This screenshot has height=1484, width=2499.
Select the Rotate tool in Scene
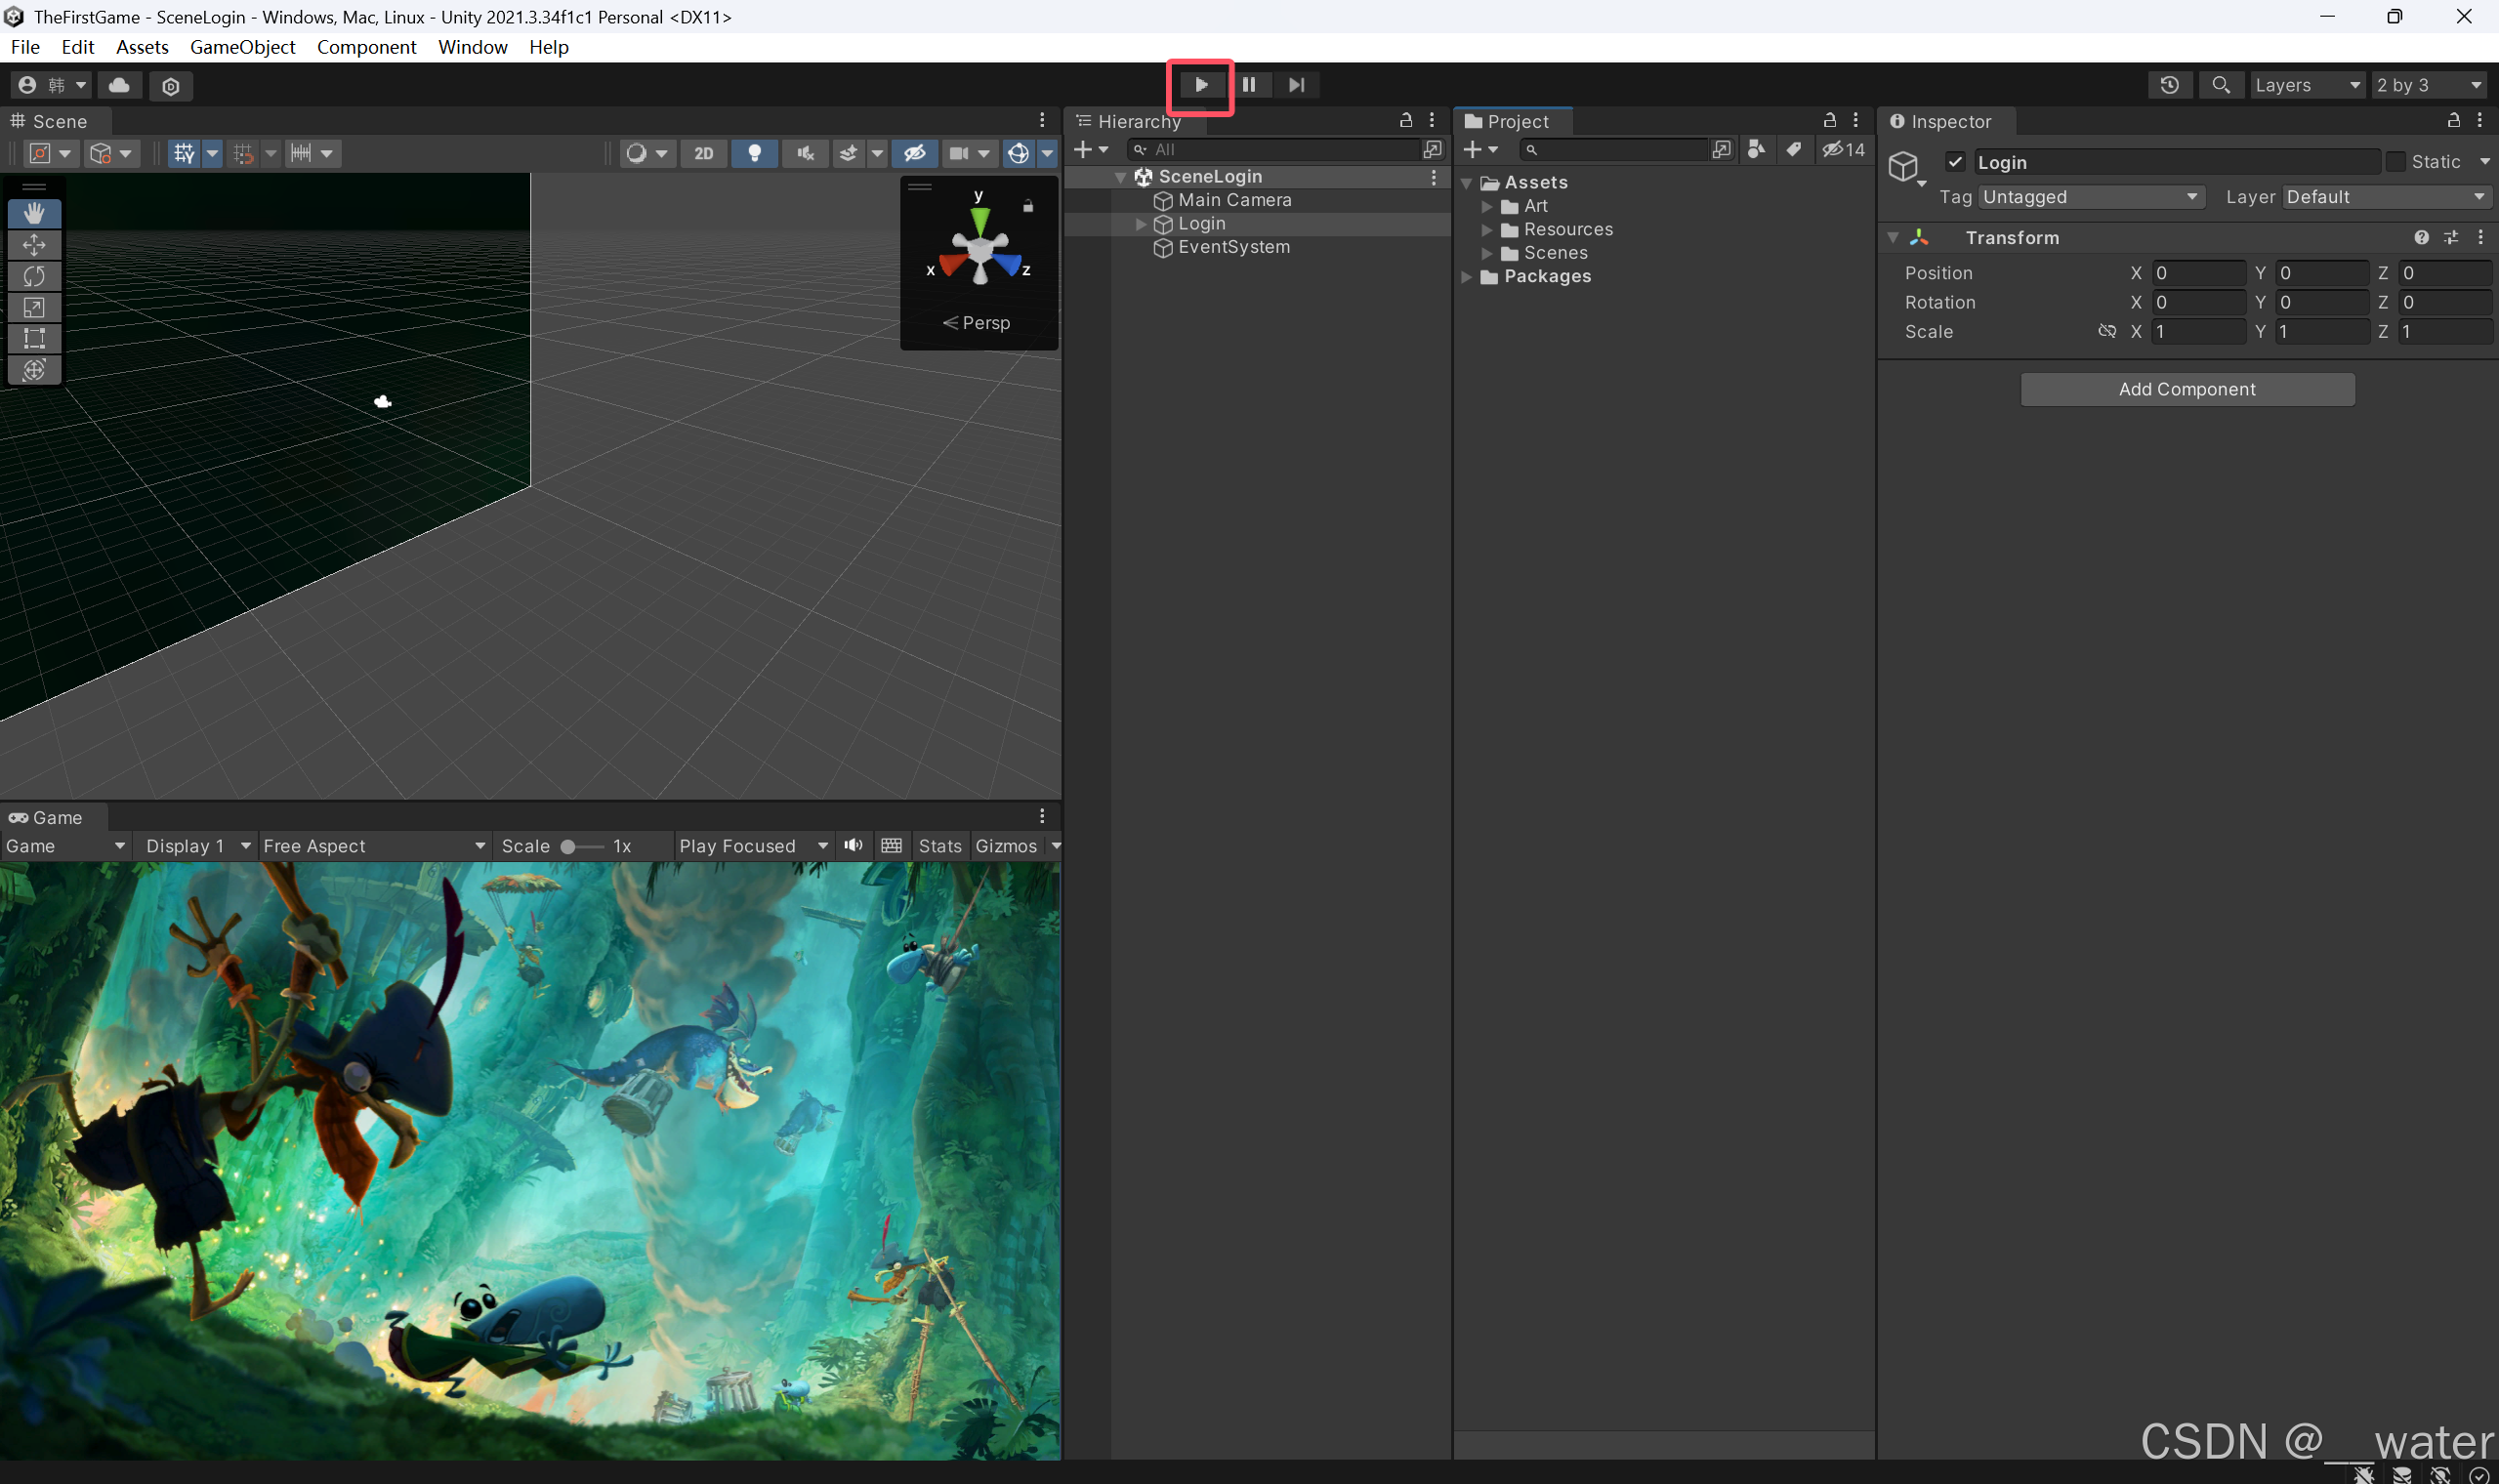click(34, 276)
